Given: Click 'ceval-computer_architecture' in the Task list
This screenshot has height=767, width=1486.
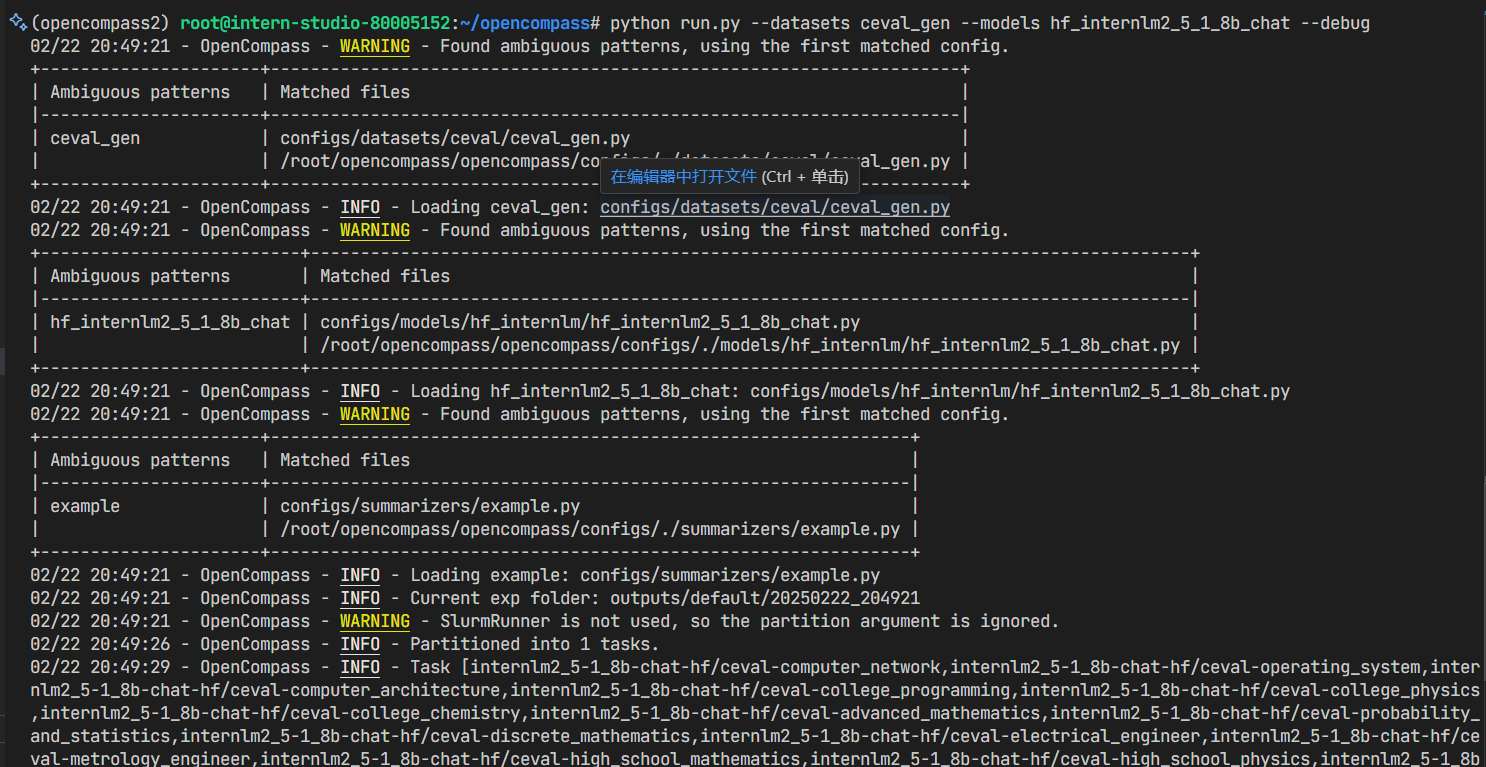Looking at the screenshot, I should 365,691.
